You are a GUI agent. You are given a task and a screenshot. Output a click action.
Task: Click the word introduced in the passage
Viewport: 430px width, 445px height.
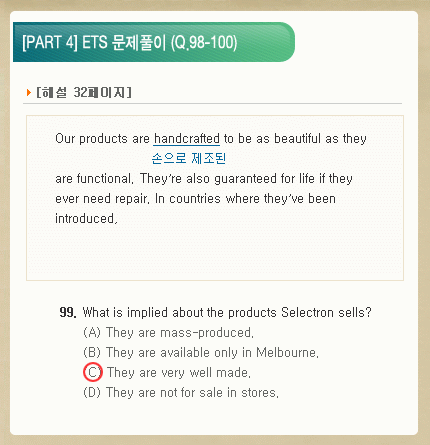click(x=86, y=219)
